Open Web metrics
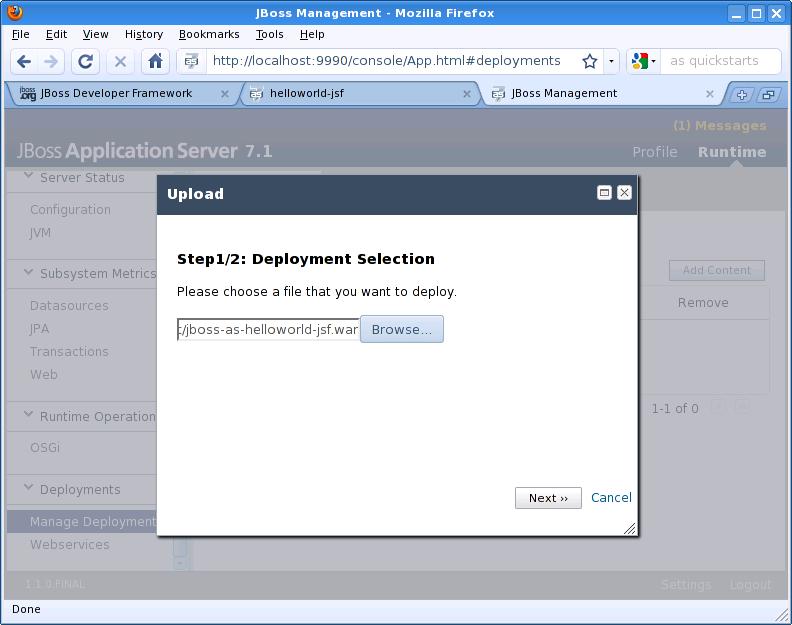Screen dimensions: 792x625 44,375
